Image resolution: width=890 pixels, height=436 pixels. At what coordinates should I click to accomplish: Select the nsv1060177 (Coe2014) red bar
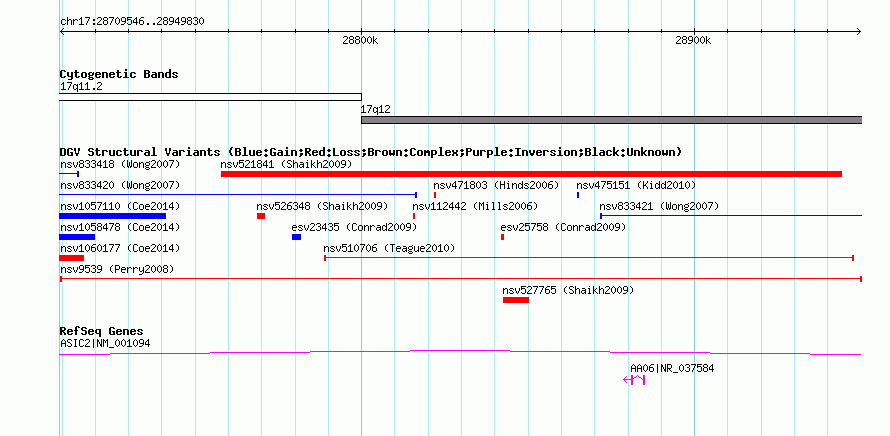pyautogui.click(x=72, y=258)
